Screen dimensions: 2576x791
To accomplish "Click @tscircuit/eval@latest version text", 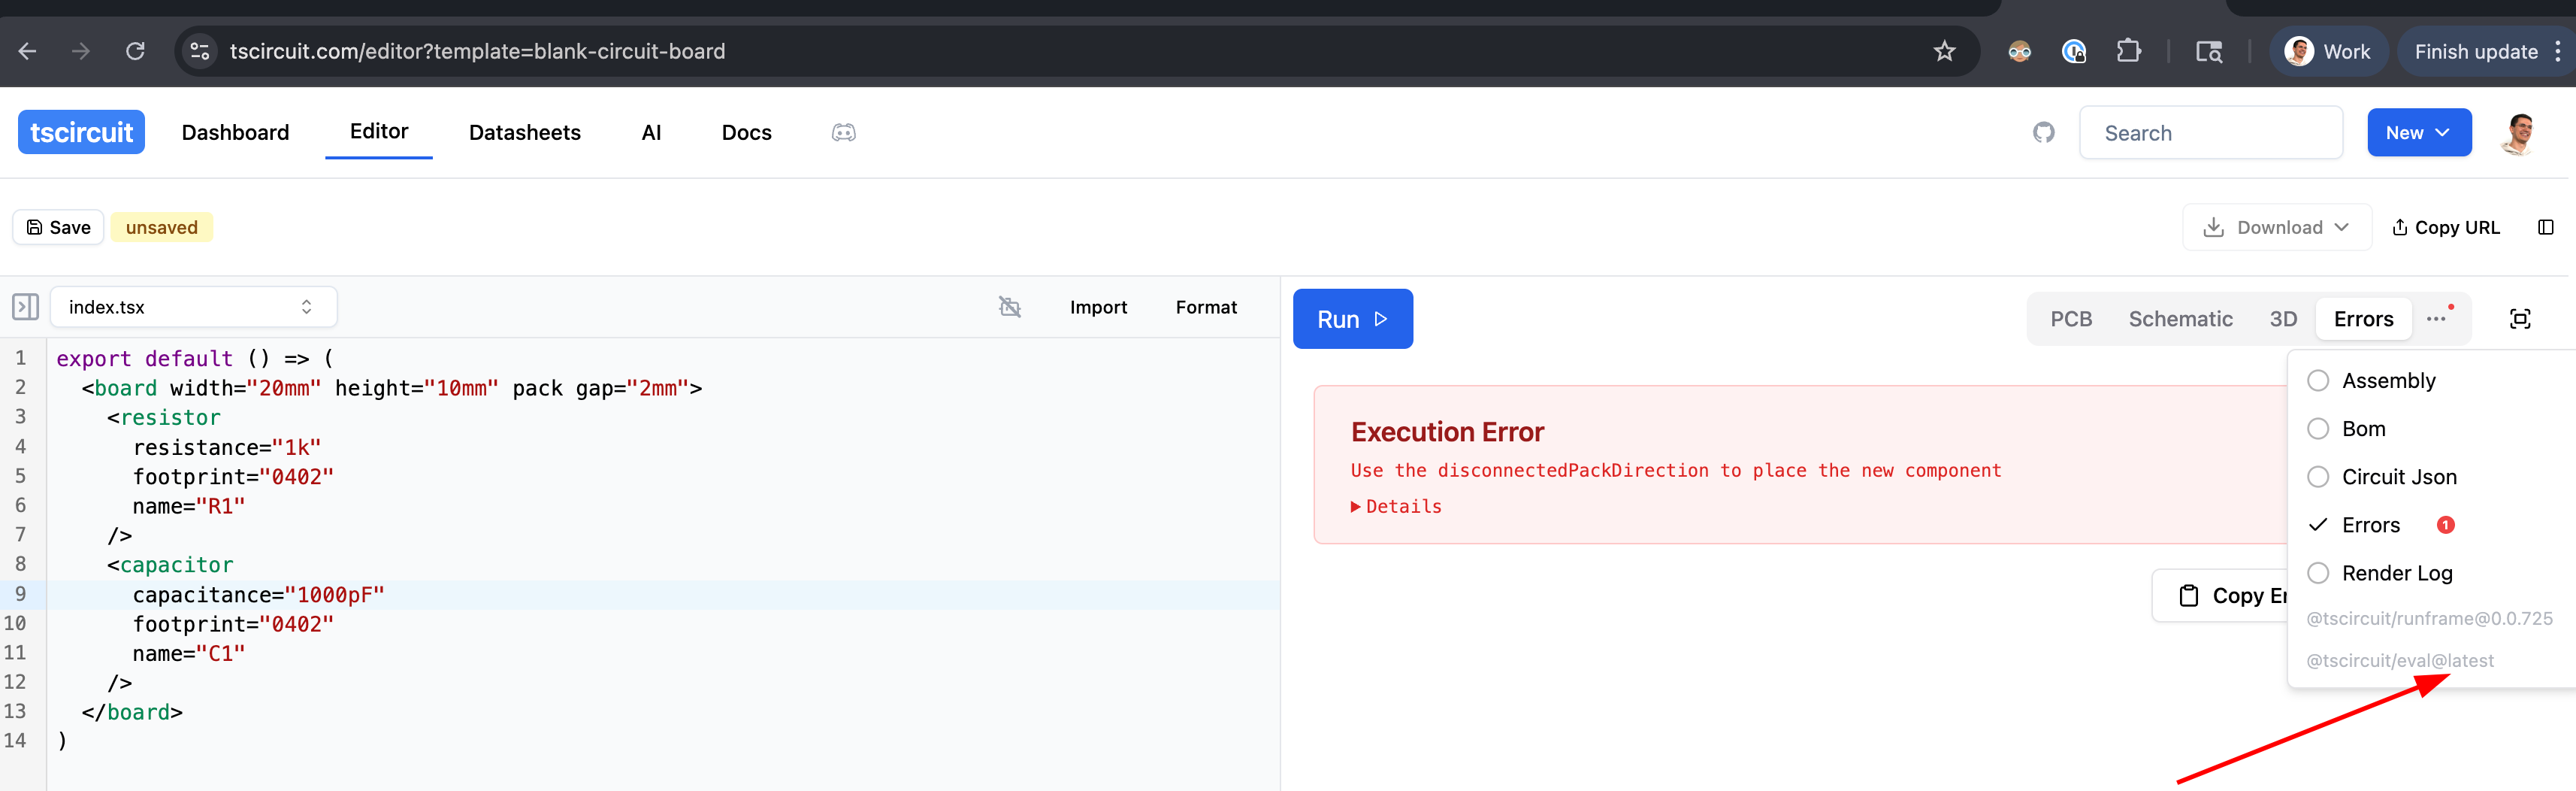I will pos(2399,660).
